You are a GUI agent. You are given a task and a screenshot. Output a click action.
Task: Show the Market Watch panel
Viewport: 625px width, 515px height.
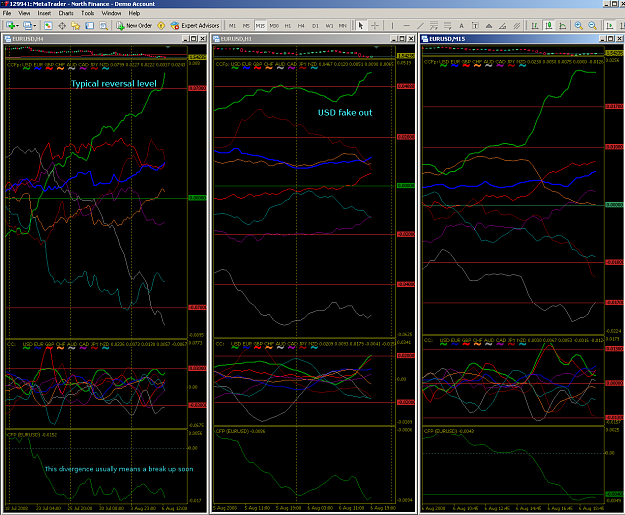point(48,26)
